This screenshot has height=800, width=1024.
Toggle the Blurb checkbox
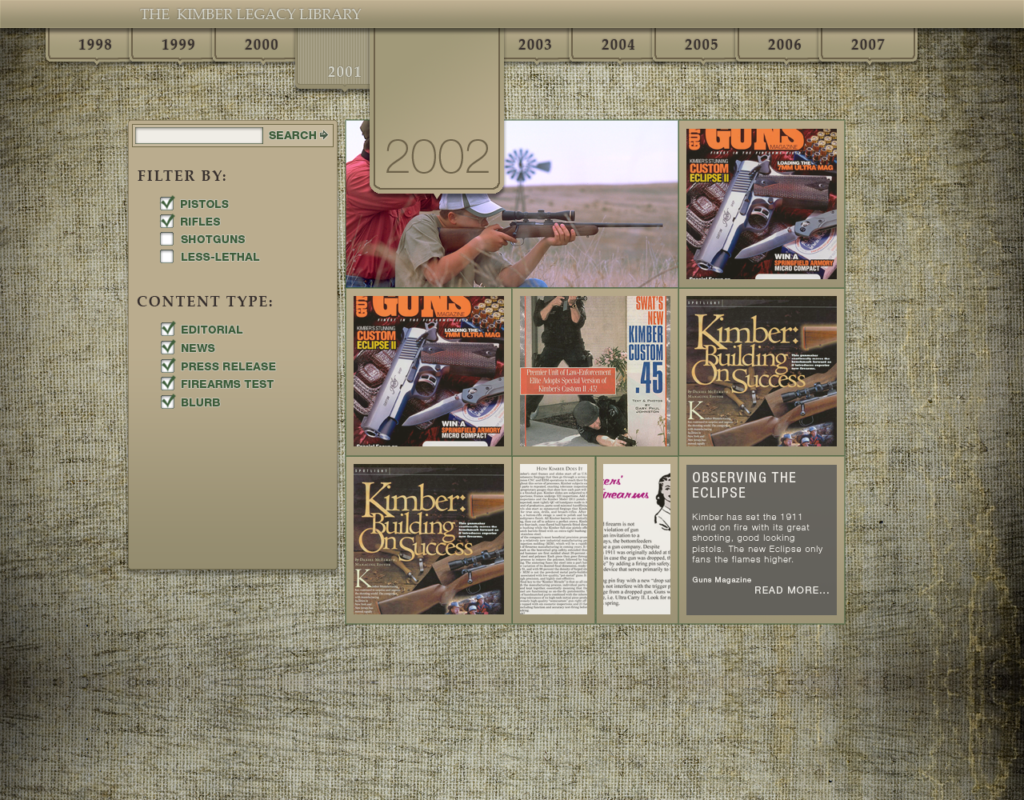[x=168, y=402]
